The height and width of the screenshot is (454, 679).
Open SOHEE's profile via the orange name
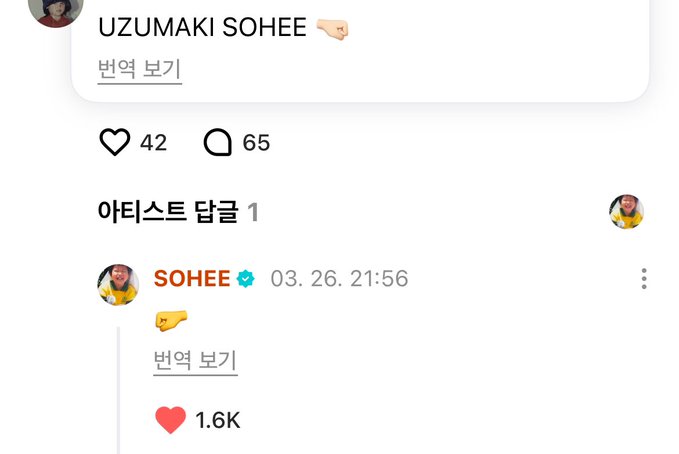(x=192, y=279)
